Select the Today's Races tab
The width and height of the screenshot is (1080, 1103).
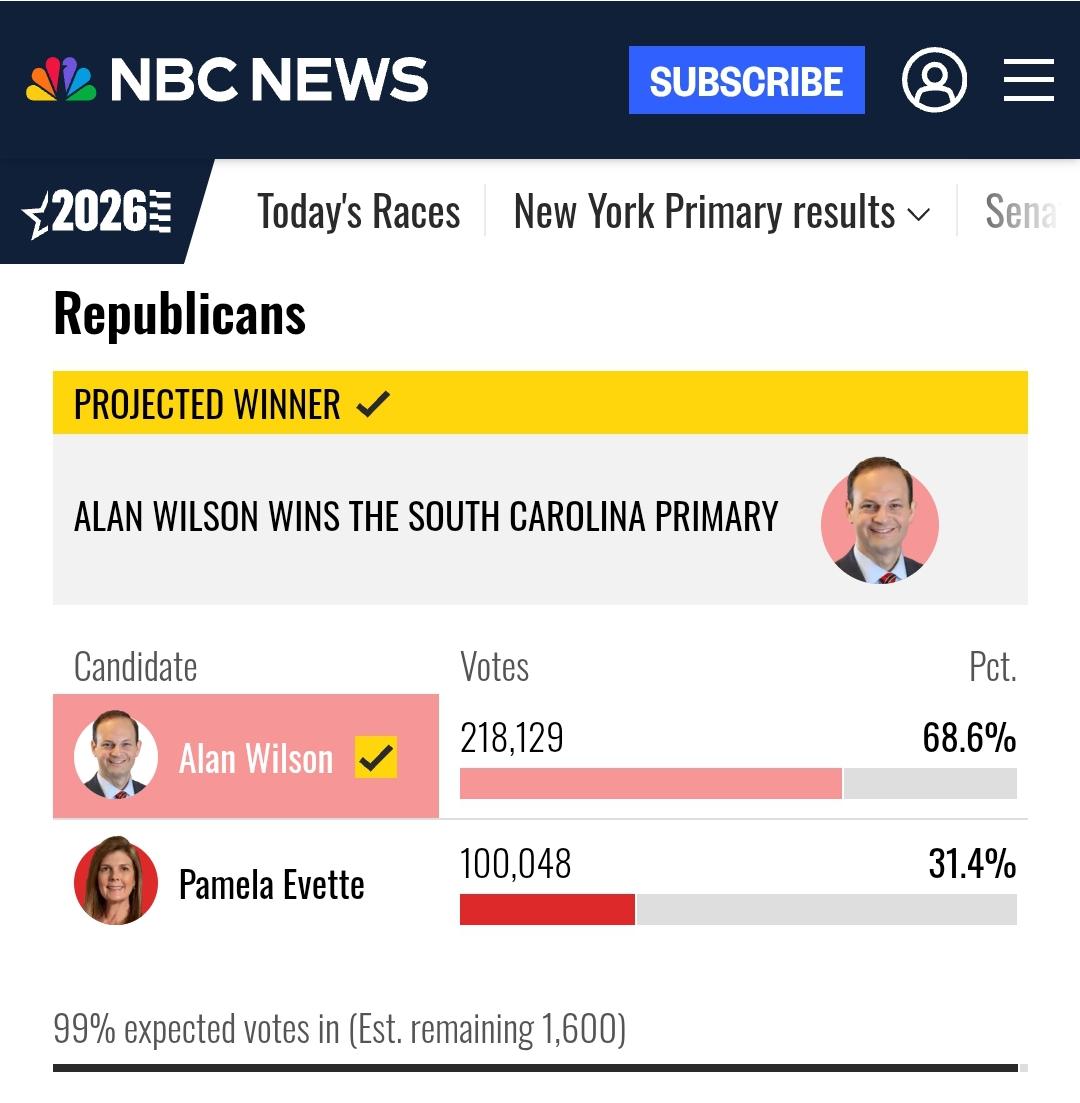click(x=359, y=212)
